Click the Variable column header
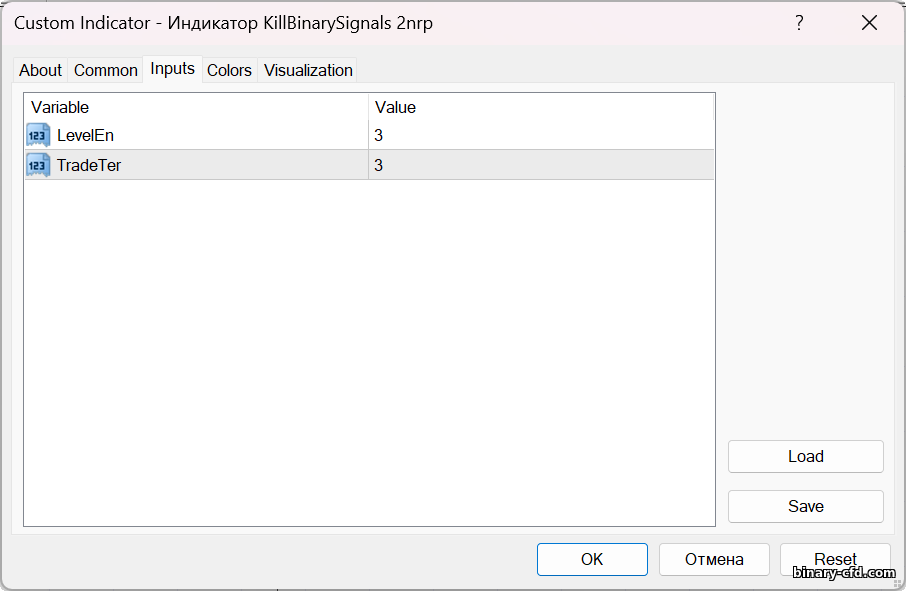 coord(196,107)
